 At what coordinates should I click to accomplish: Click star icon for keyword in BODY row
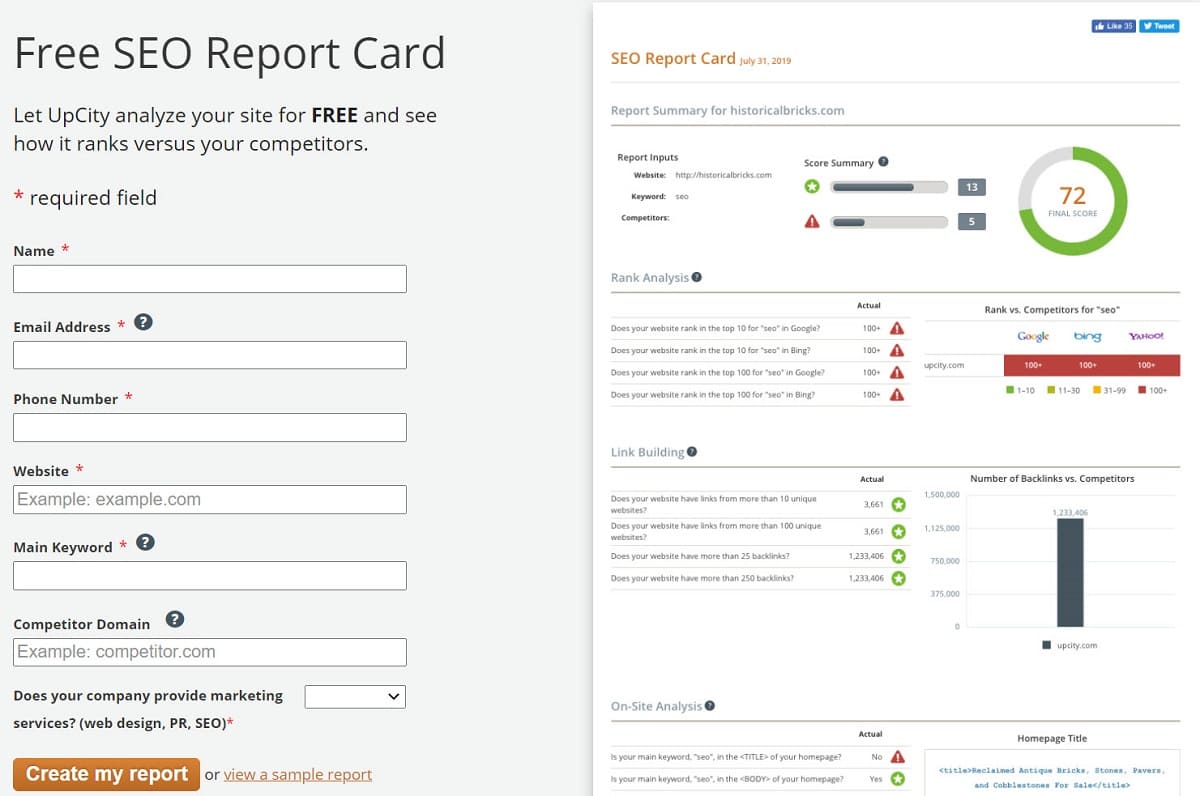(x=898, y=778)
